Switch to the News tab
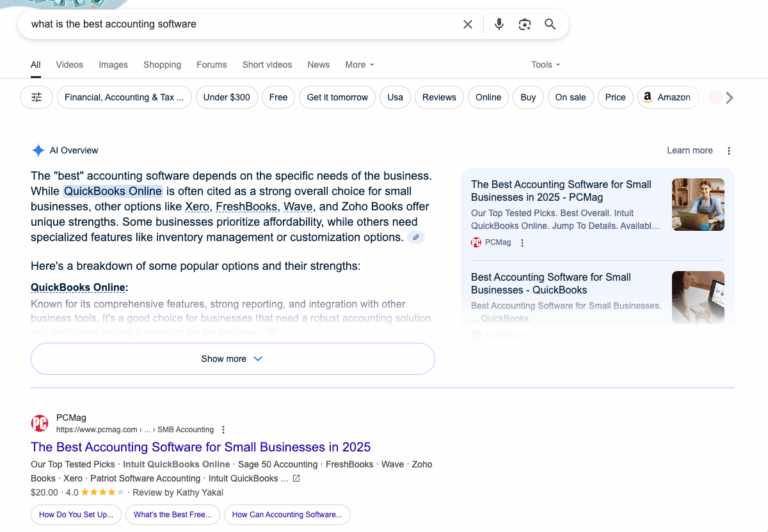This screenshot has width=768, height=532. click(318, 65)
